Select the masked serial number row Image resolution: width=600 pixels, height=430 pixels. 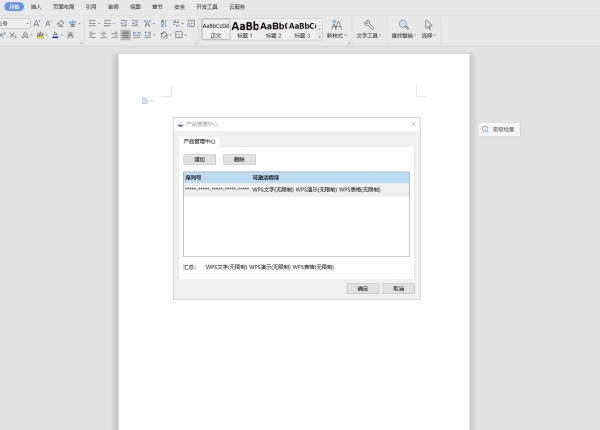[x=217, y=189]
